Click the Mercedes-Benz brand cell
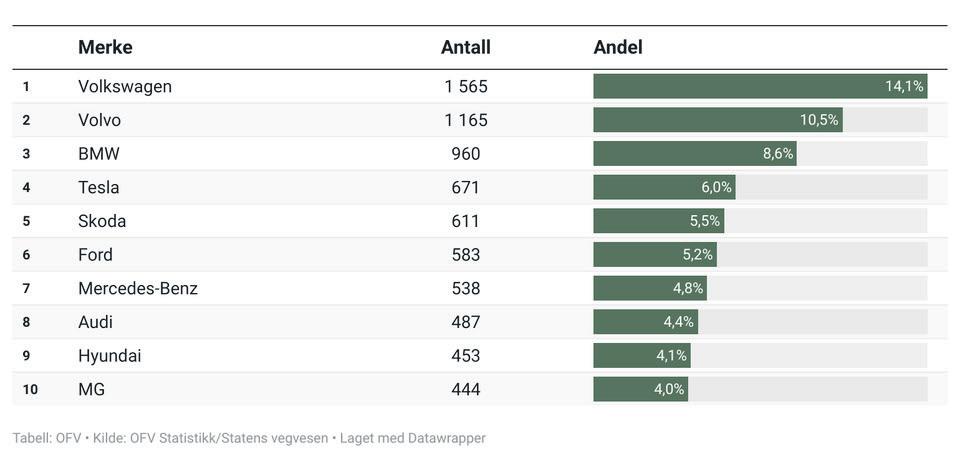960x459 pixels. [138, 289]
